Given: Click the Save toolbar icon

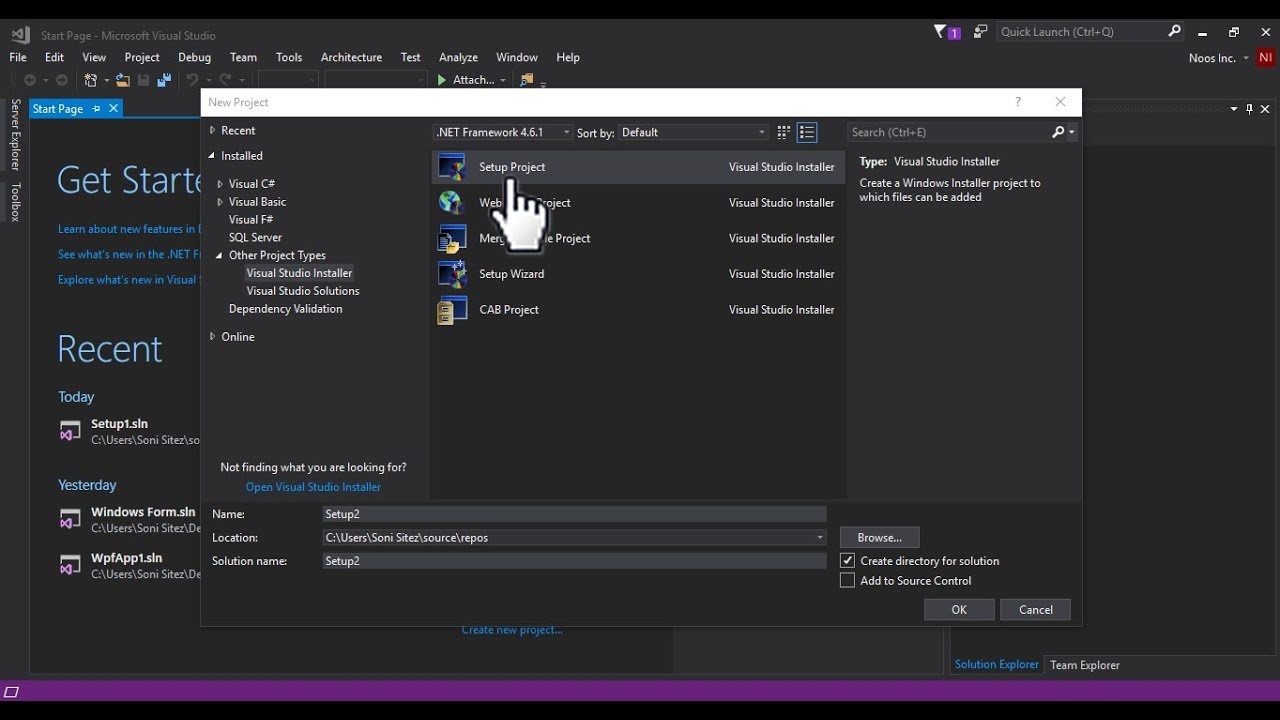Looking at the screenshot, I should point(143,80).
